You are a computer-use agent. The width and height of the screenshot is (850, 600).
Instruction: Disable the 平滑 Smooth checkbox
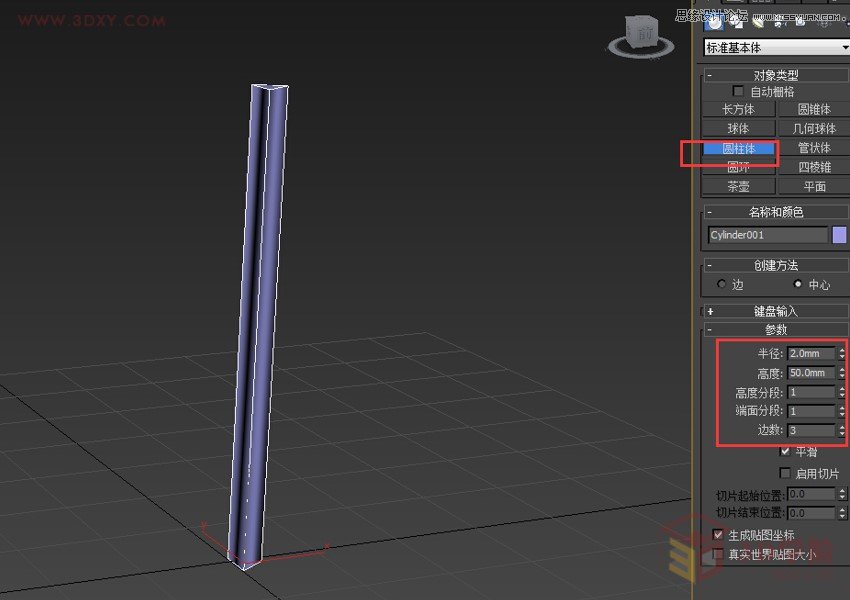coord(787,451)
